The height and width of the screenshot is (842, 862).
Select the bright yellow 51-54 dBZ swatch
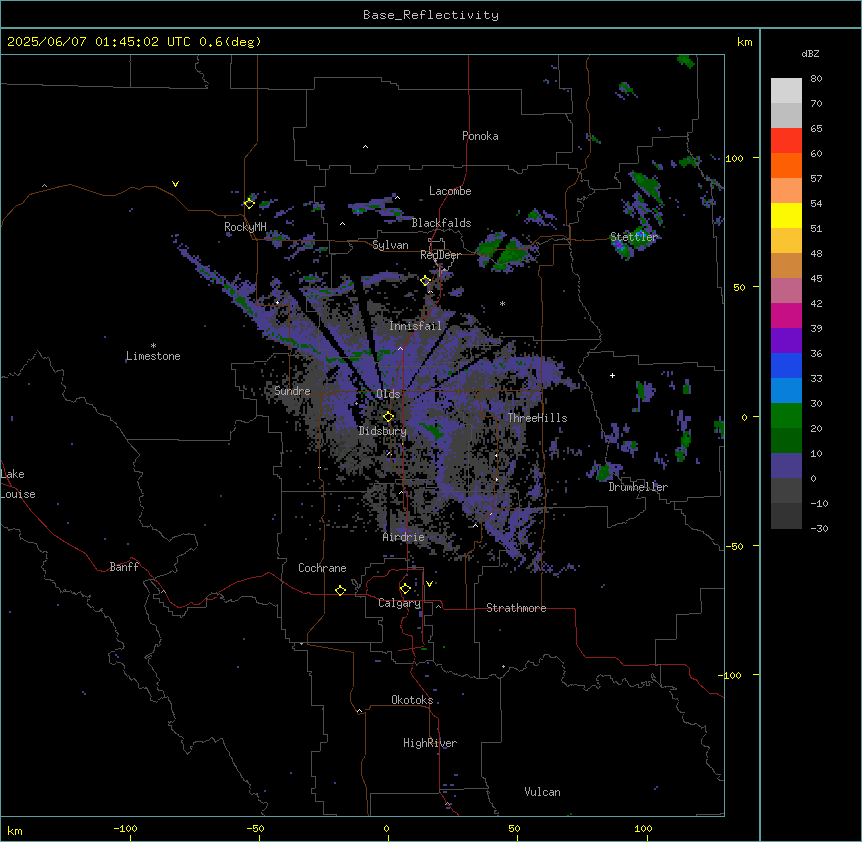[786, 215]
